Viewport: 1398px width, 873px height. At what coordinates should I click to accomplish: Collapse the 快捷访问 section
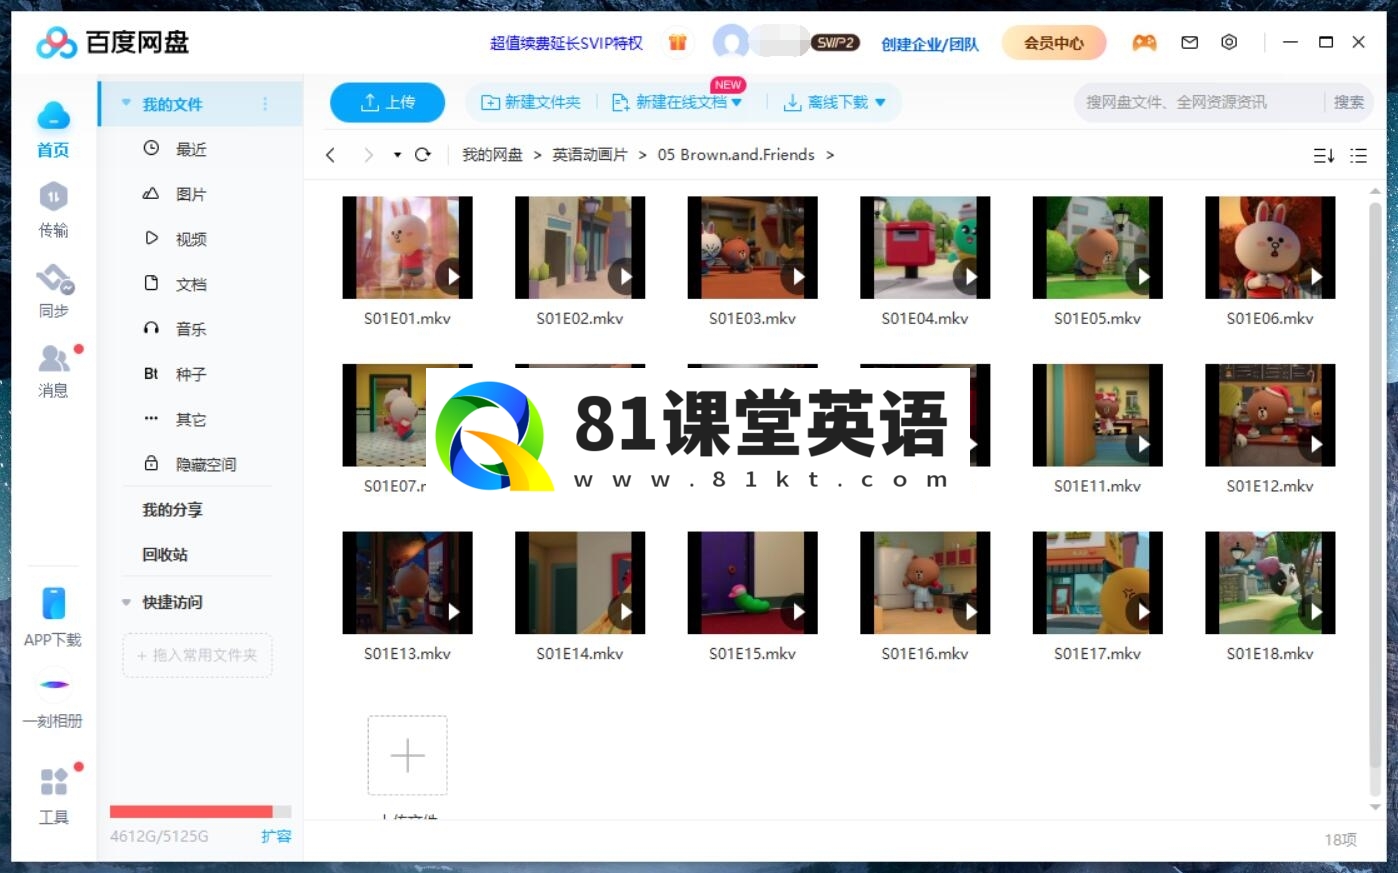[x=126, y=602]
